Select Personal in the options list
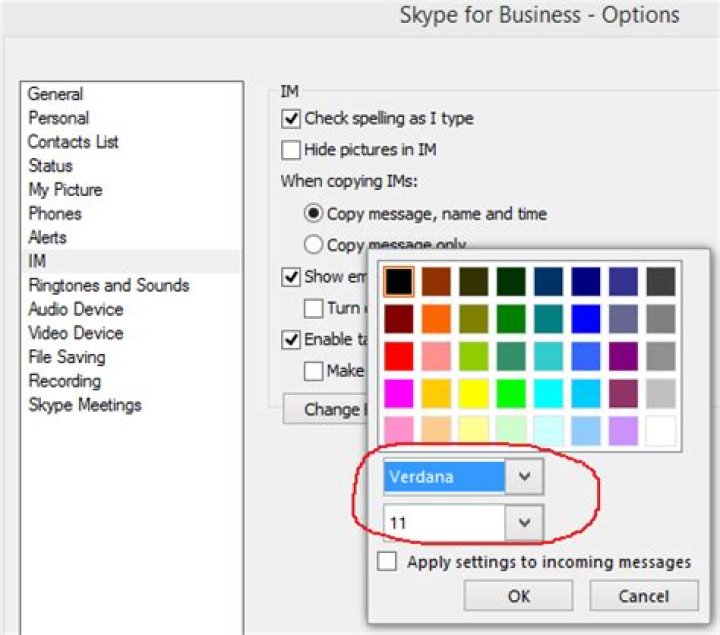Image resolution: width=720 pixels, height=635 pixels. click(x=58, y=118)
